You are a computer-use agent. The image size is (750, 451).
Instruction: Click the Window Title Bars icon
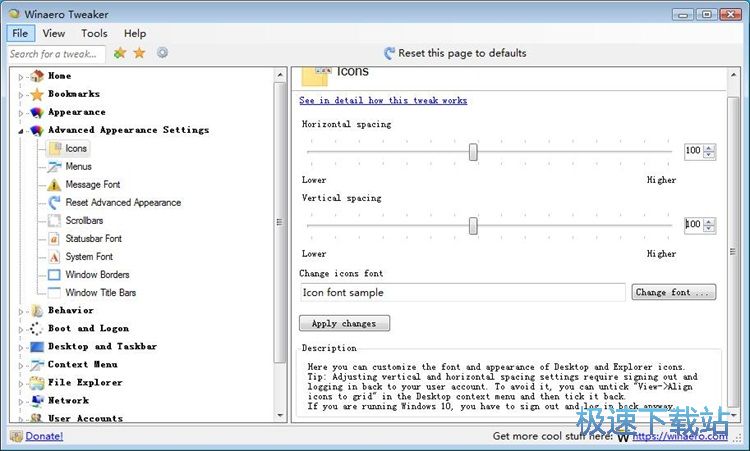coord(54,293)
